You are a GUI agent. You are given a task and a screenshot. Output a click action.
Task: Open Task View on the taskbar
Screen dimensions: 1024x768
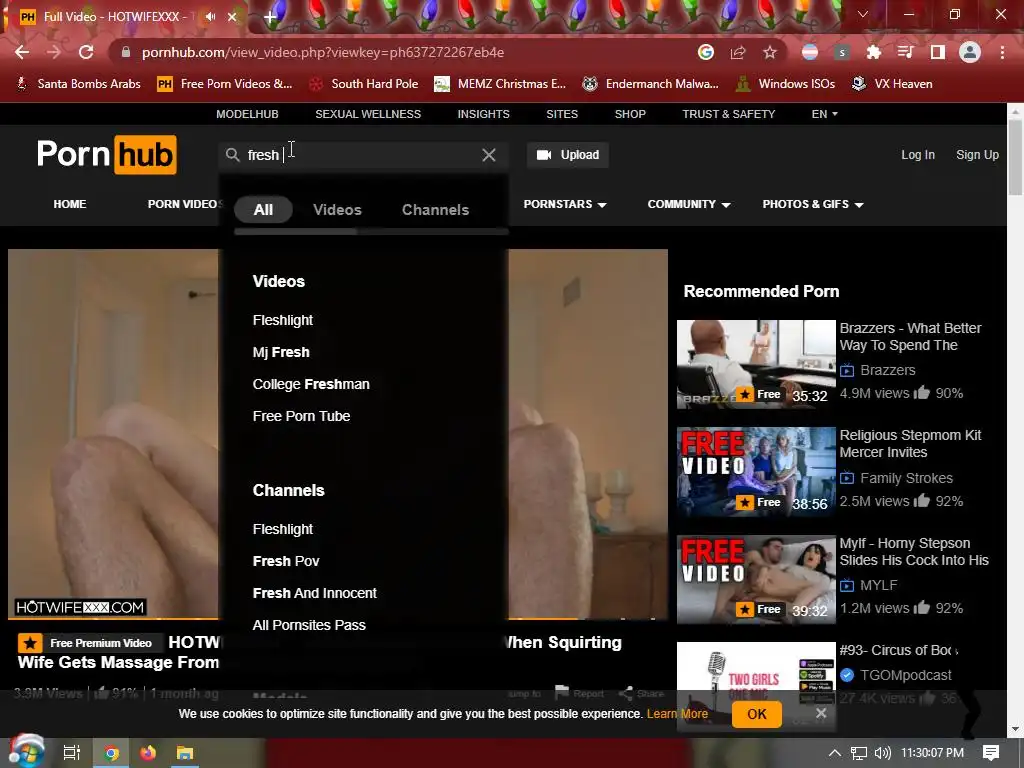(x=71, y=753)
